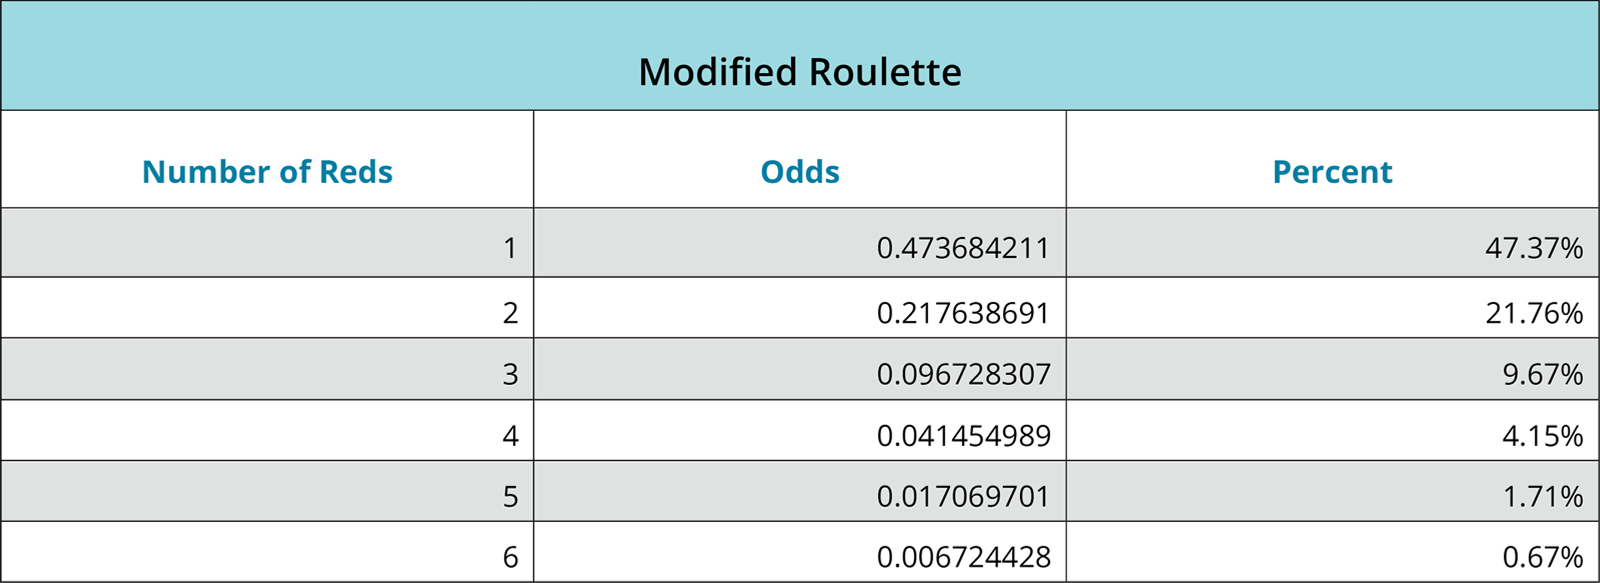
Task: Click the 21.76% percent cell
Action: coord(1533,313)
